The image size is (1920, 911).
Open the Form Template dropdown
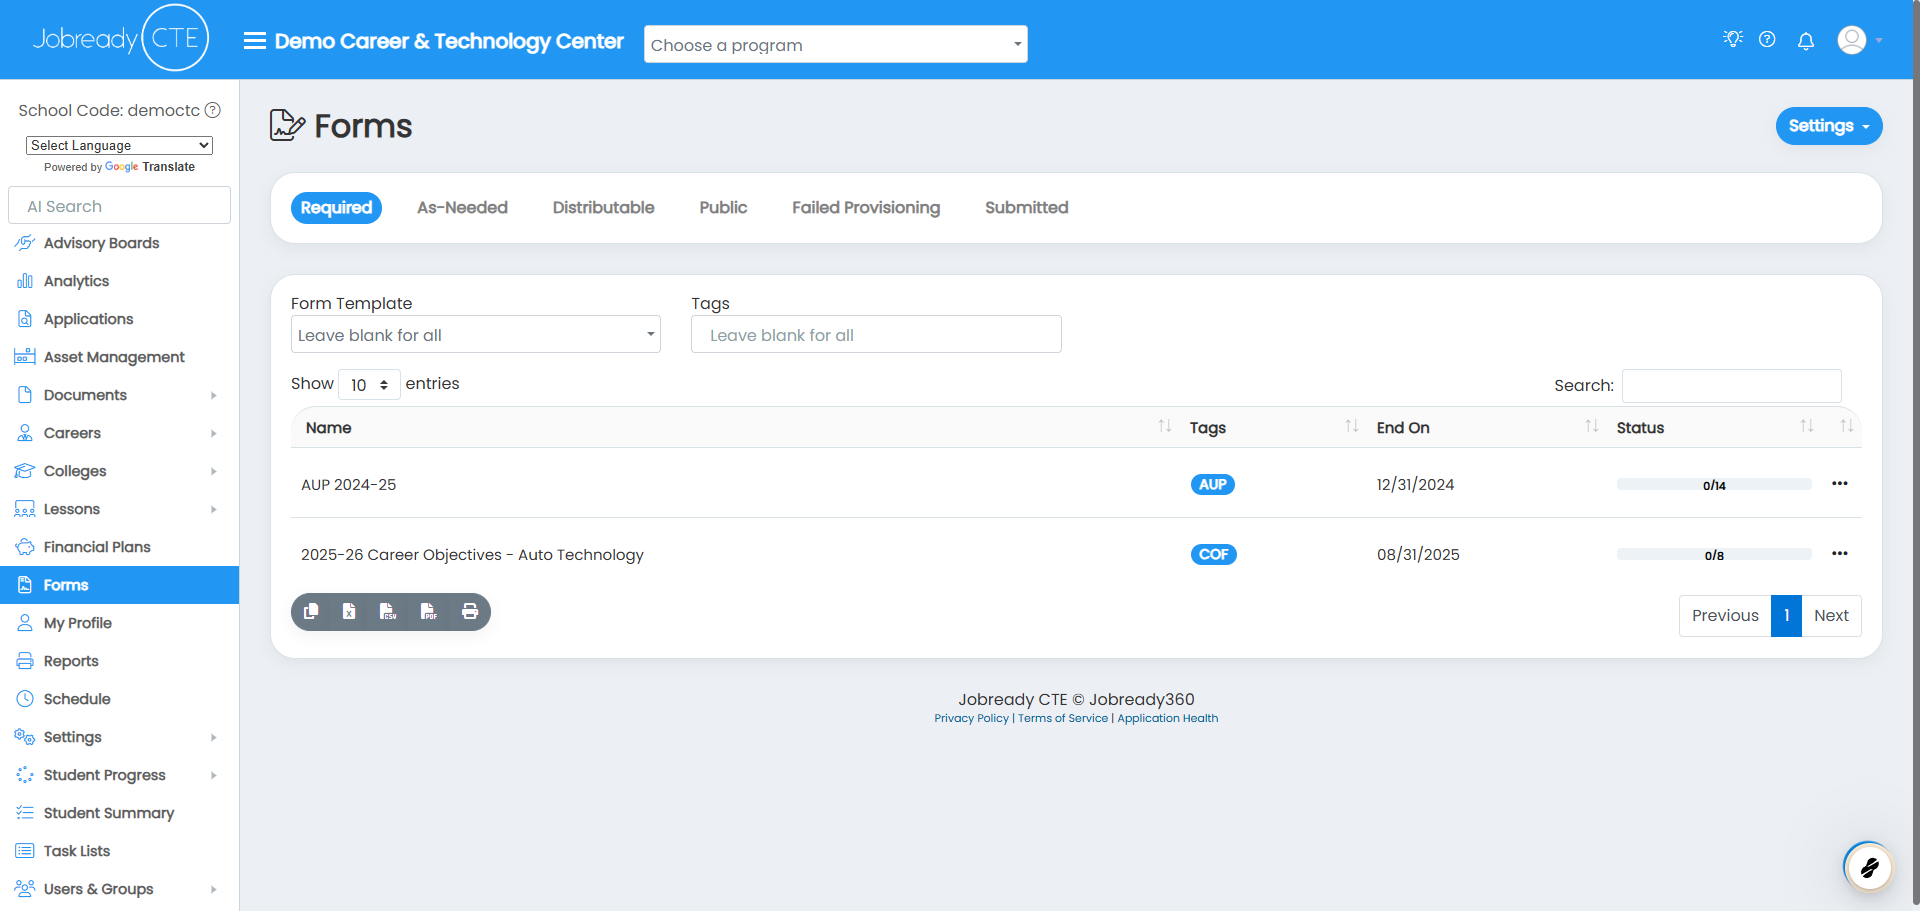[x=476, y=334]
